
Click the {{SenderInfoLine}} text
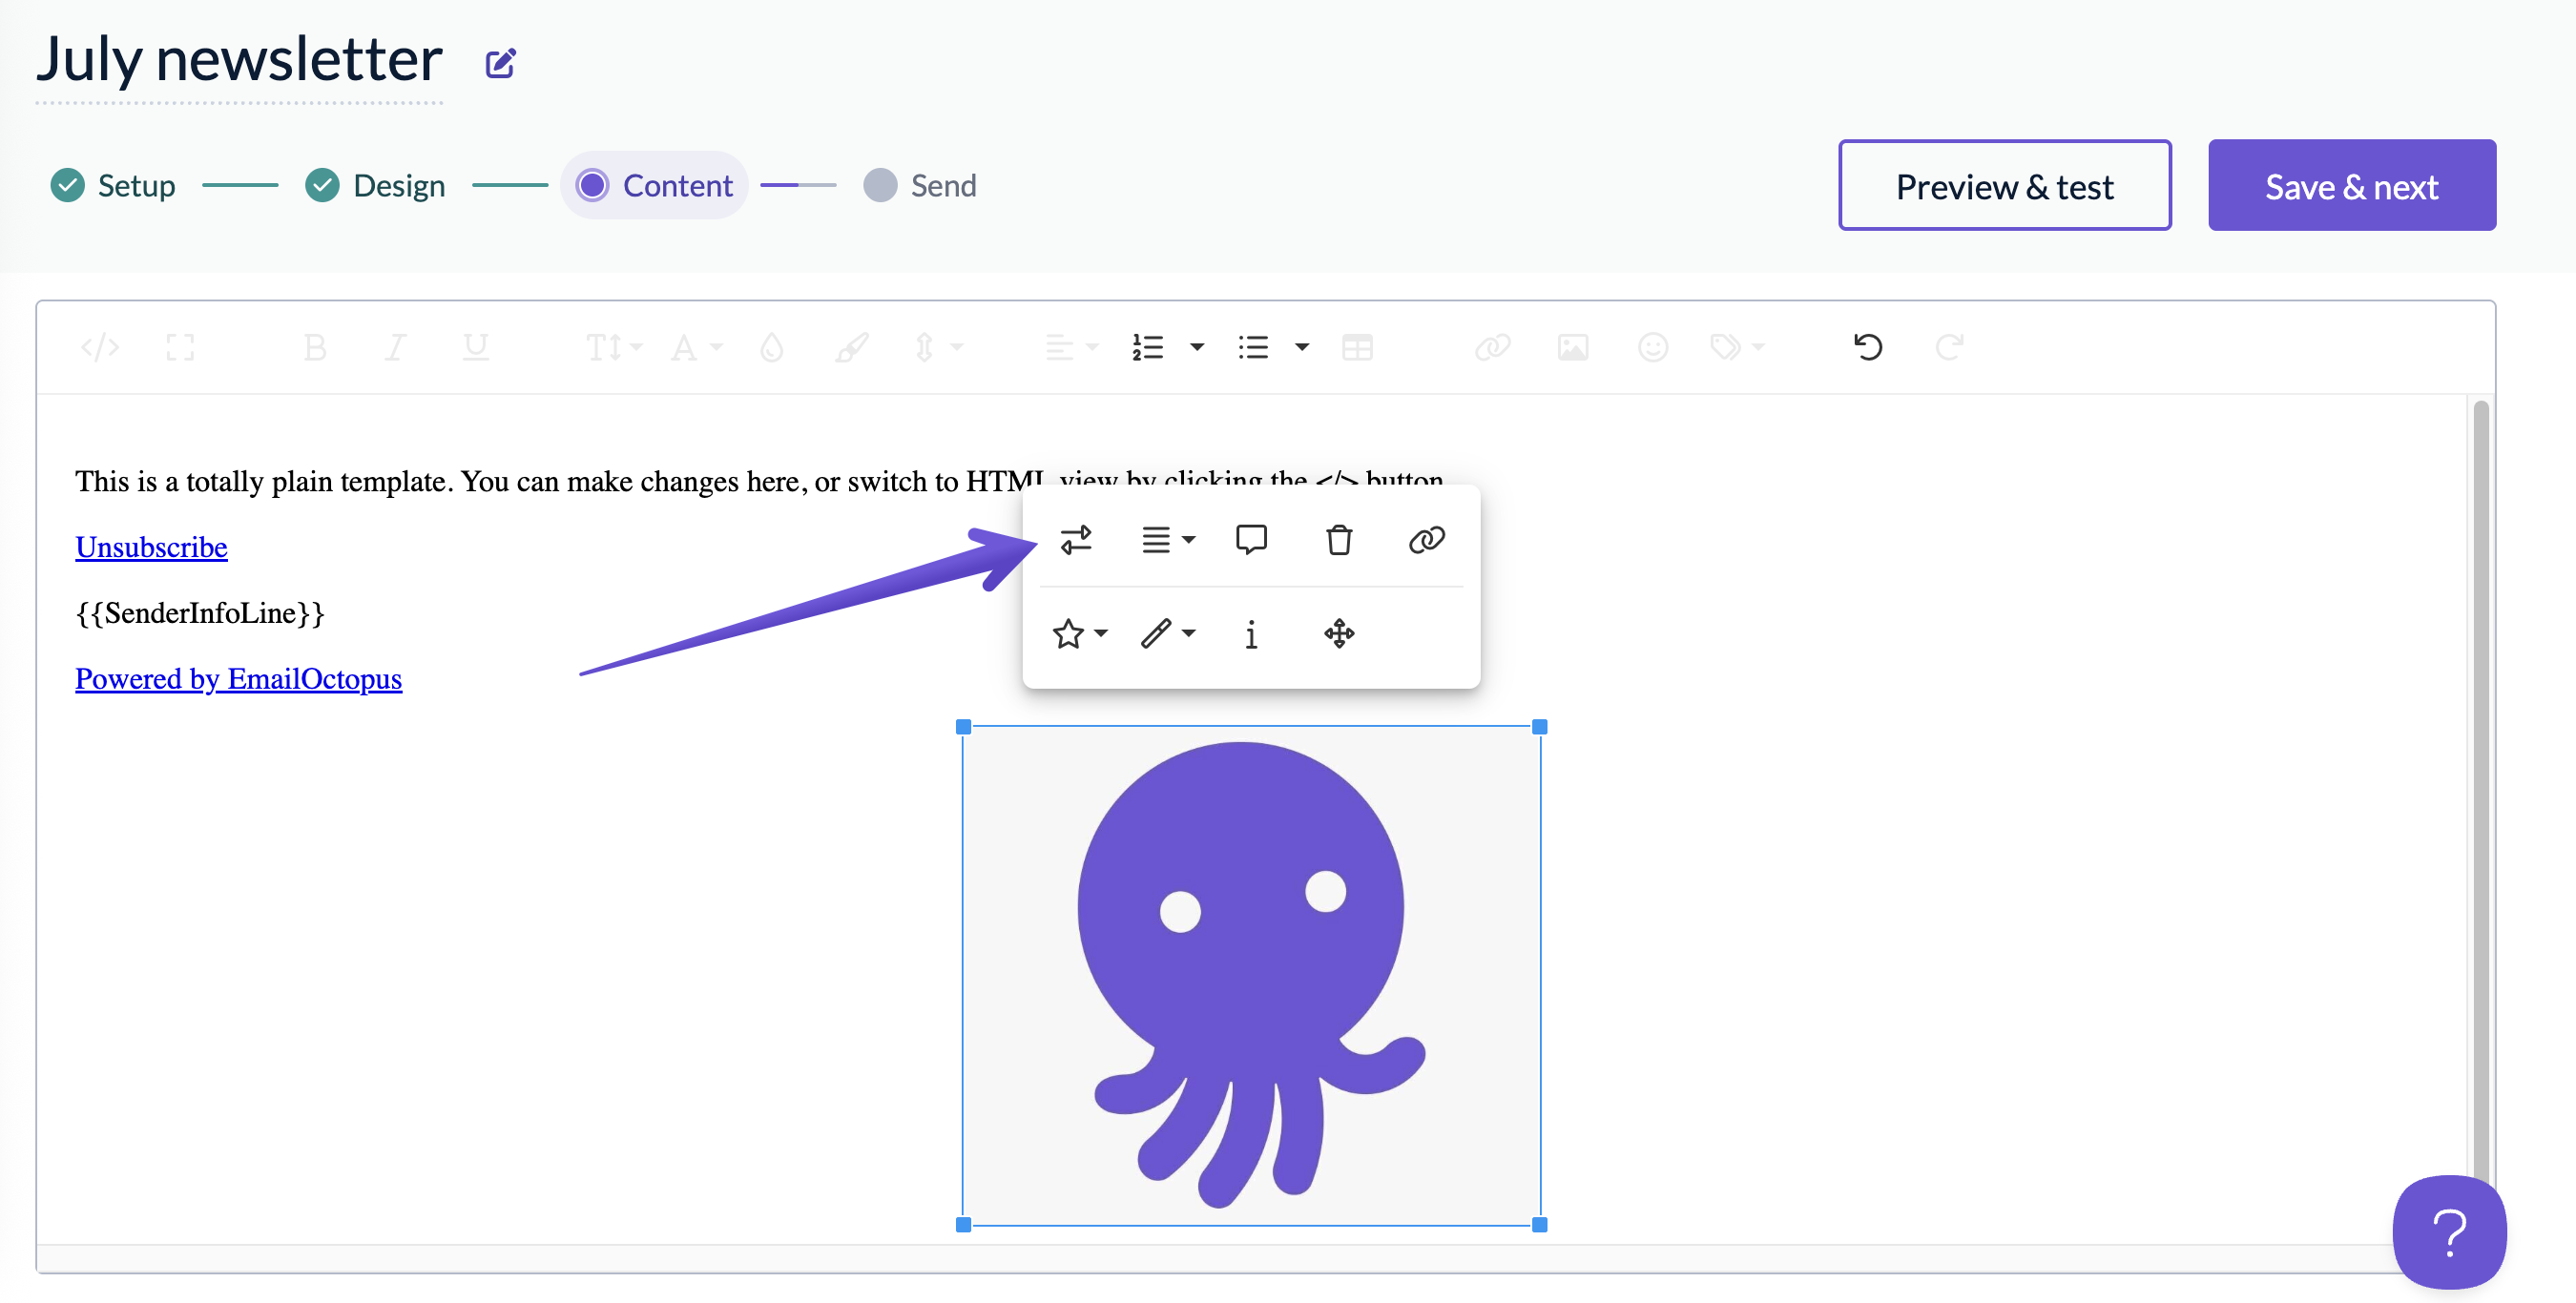tap(200, 613)
